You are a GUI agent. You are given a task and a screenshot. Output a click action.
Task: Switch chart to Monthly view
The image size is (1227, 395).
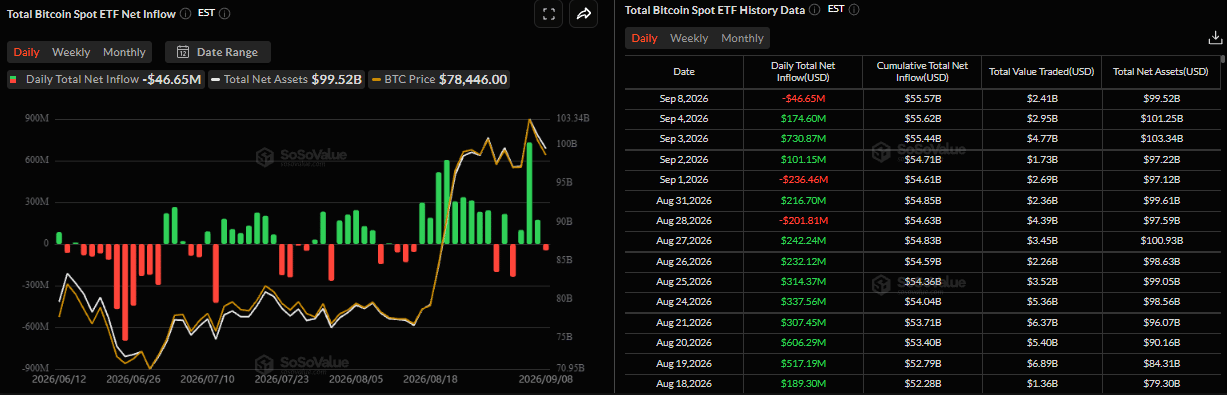pos(124,52)
